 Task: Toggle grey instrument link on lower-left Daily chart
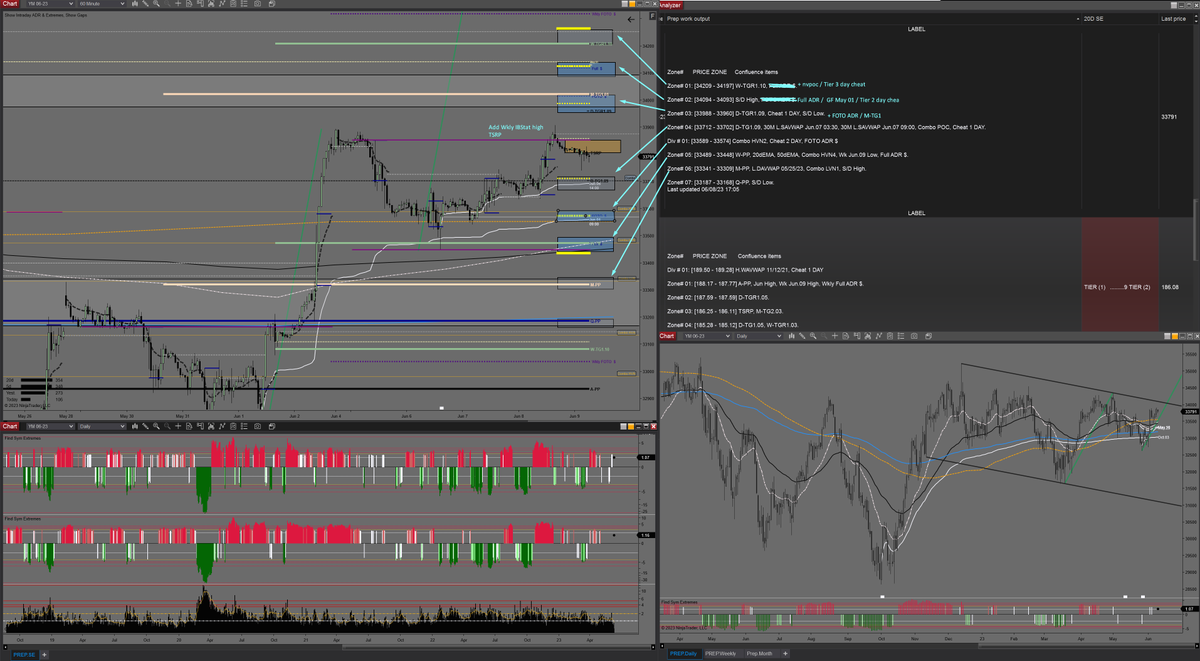click(x=623, y=426)
